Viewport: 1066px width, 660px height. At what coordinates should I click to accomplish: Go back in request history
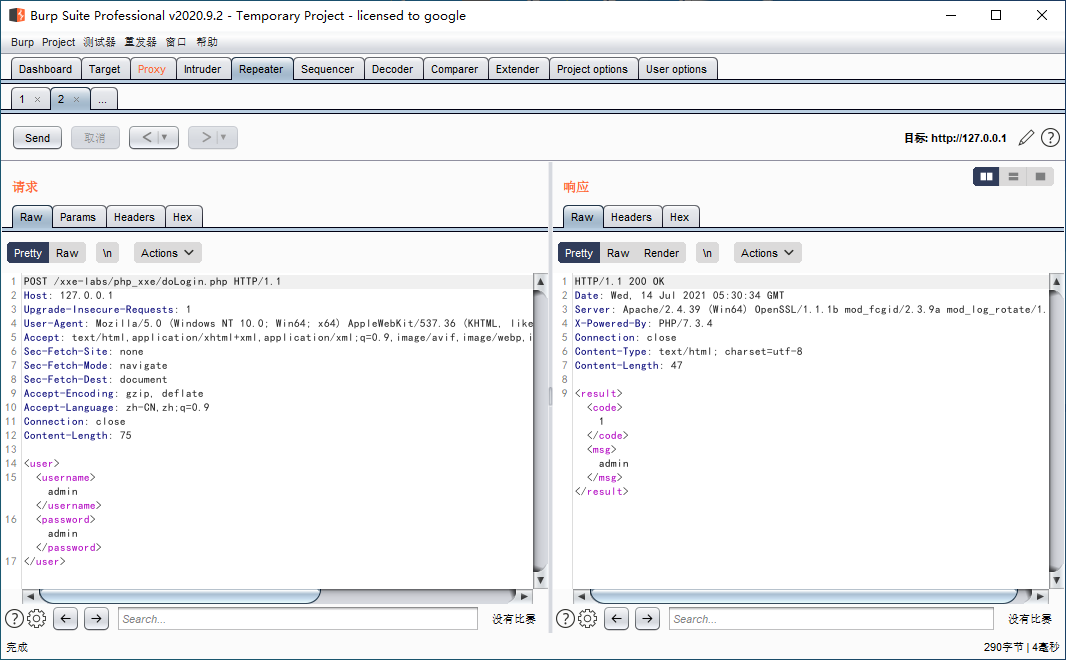[147, 137]
